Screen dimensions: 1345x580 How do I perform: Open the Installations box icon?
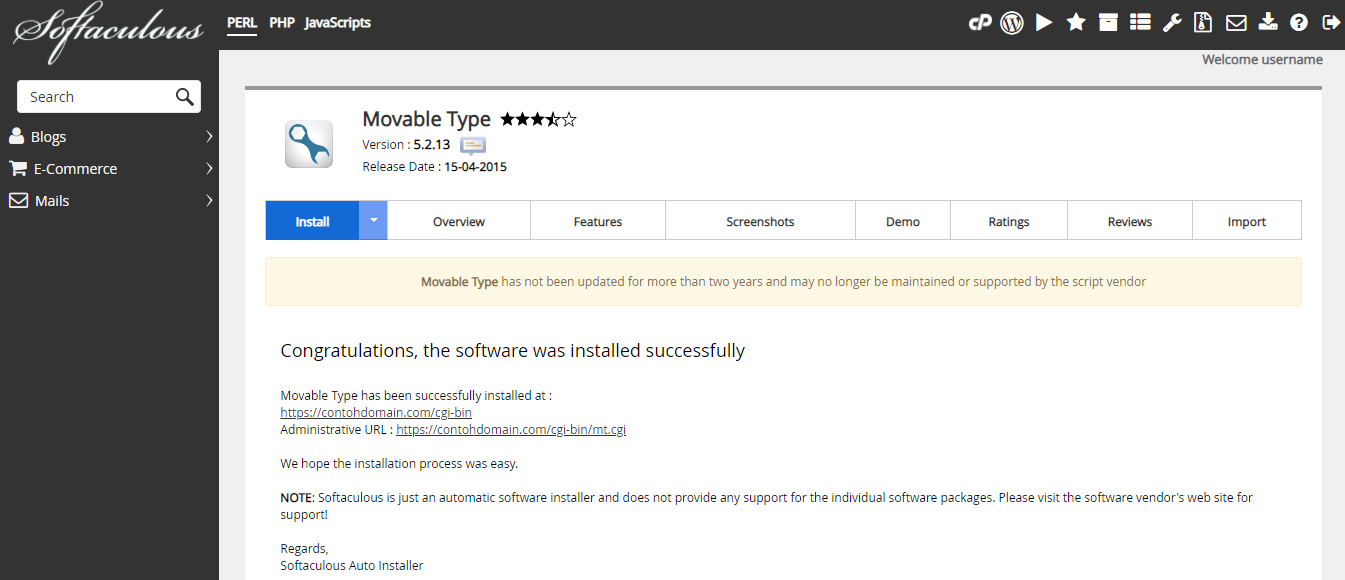click(x=1108, y=21)
